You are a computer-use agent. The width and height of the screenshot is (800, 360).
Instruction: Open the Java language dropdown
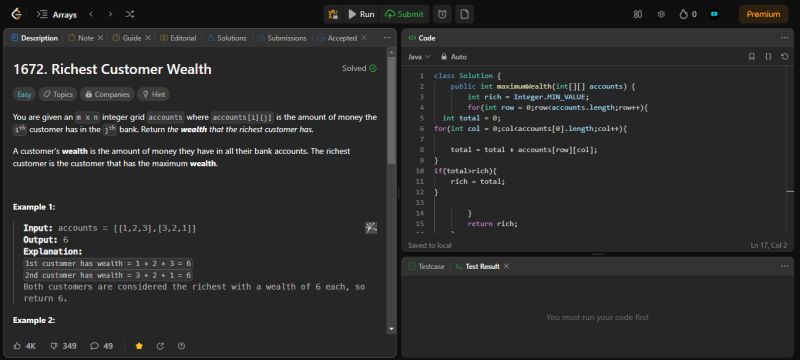[x=419, y=57]
